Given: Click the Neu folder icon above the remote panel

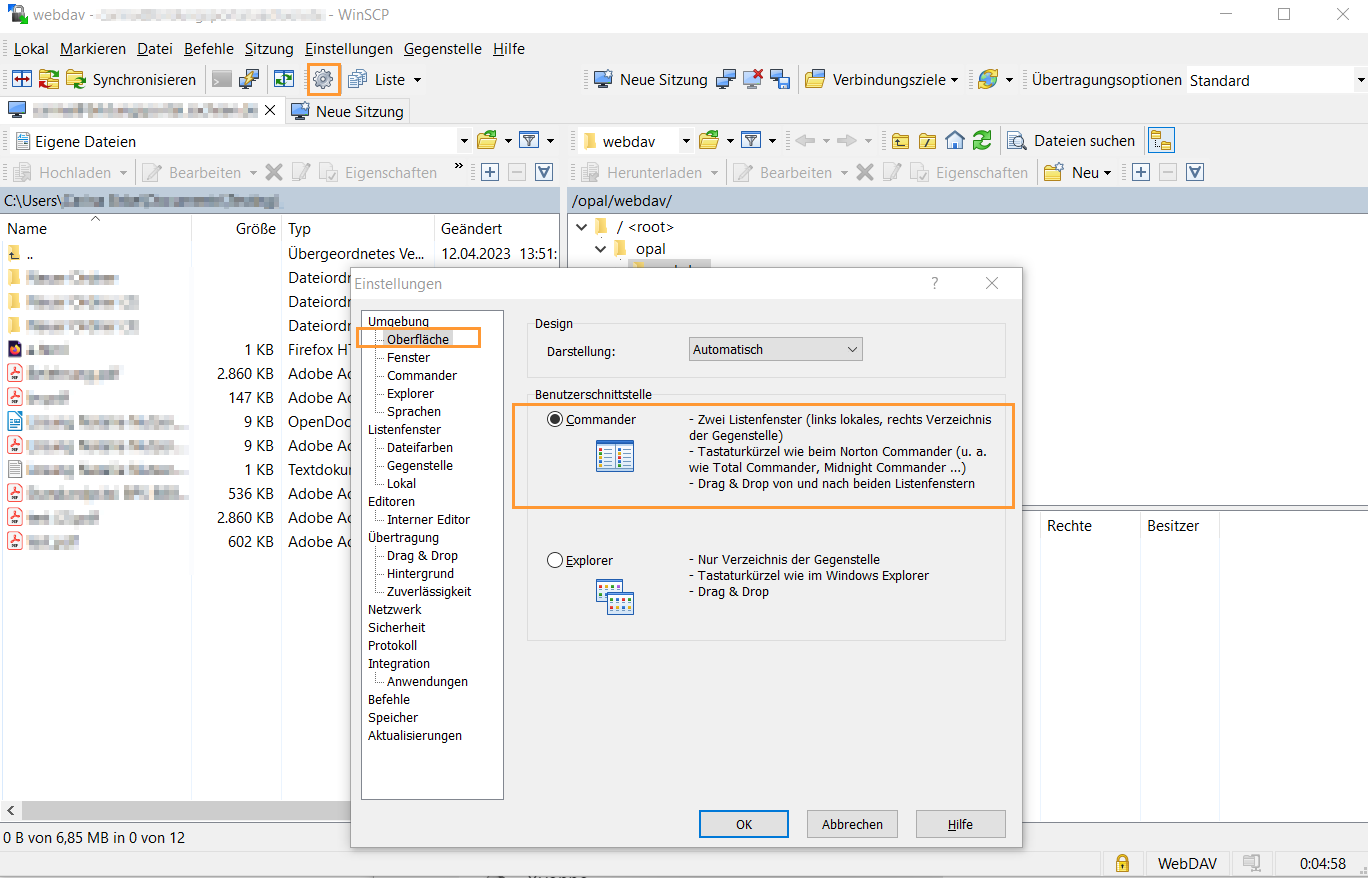Looking at the screenshot, I should tap(1055, 172).
